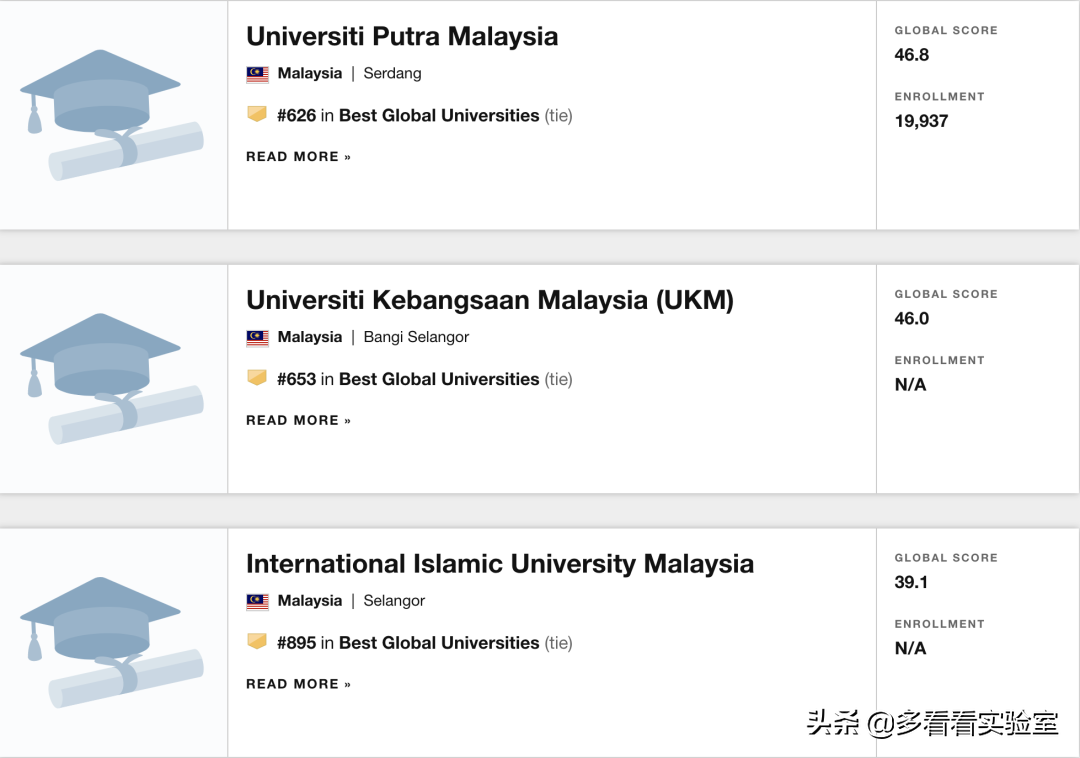The image size is (1080, 758).
Task: Click Malaysia flag icon beside Serdang
Action: pyautogui.click(x=257, y=74)
